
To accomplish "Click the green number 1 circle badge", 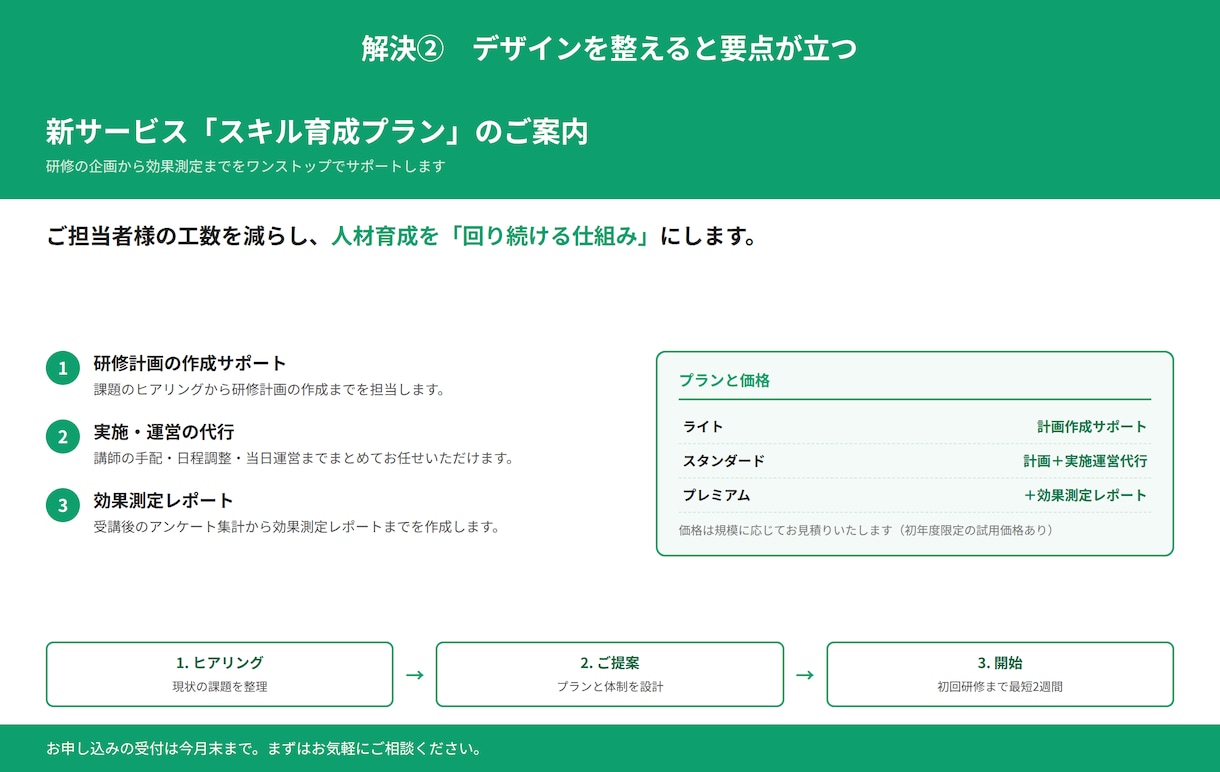I will coord(62,368).
